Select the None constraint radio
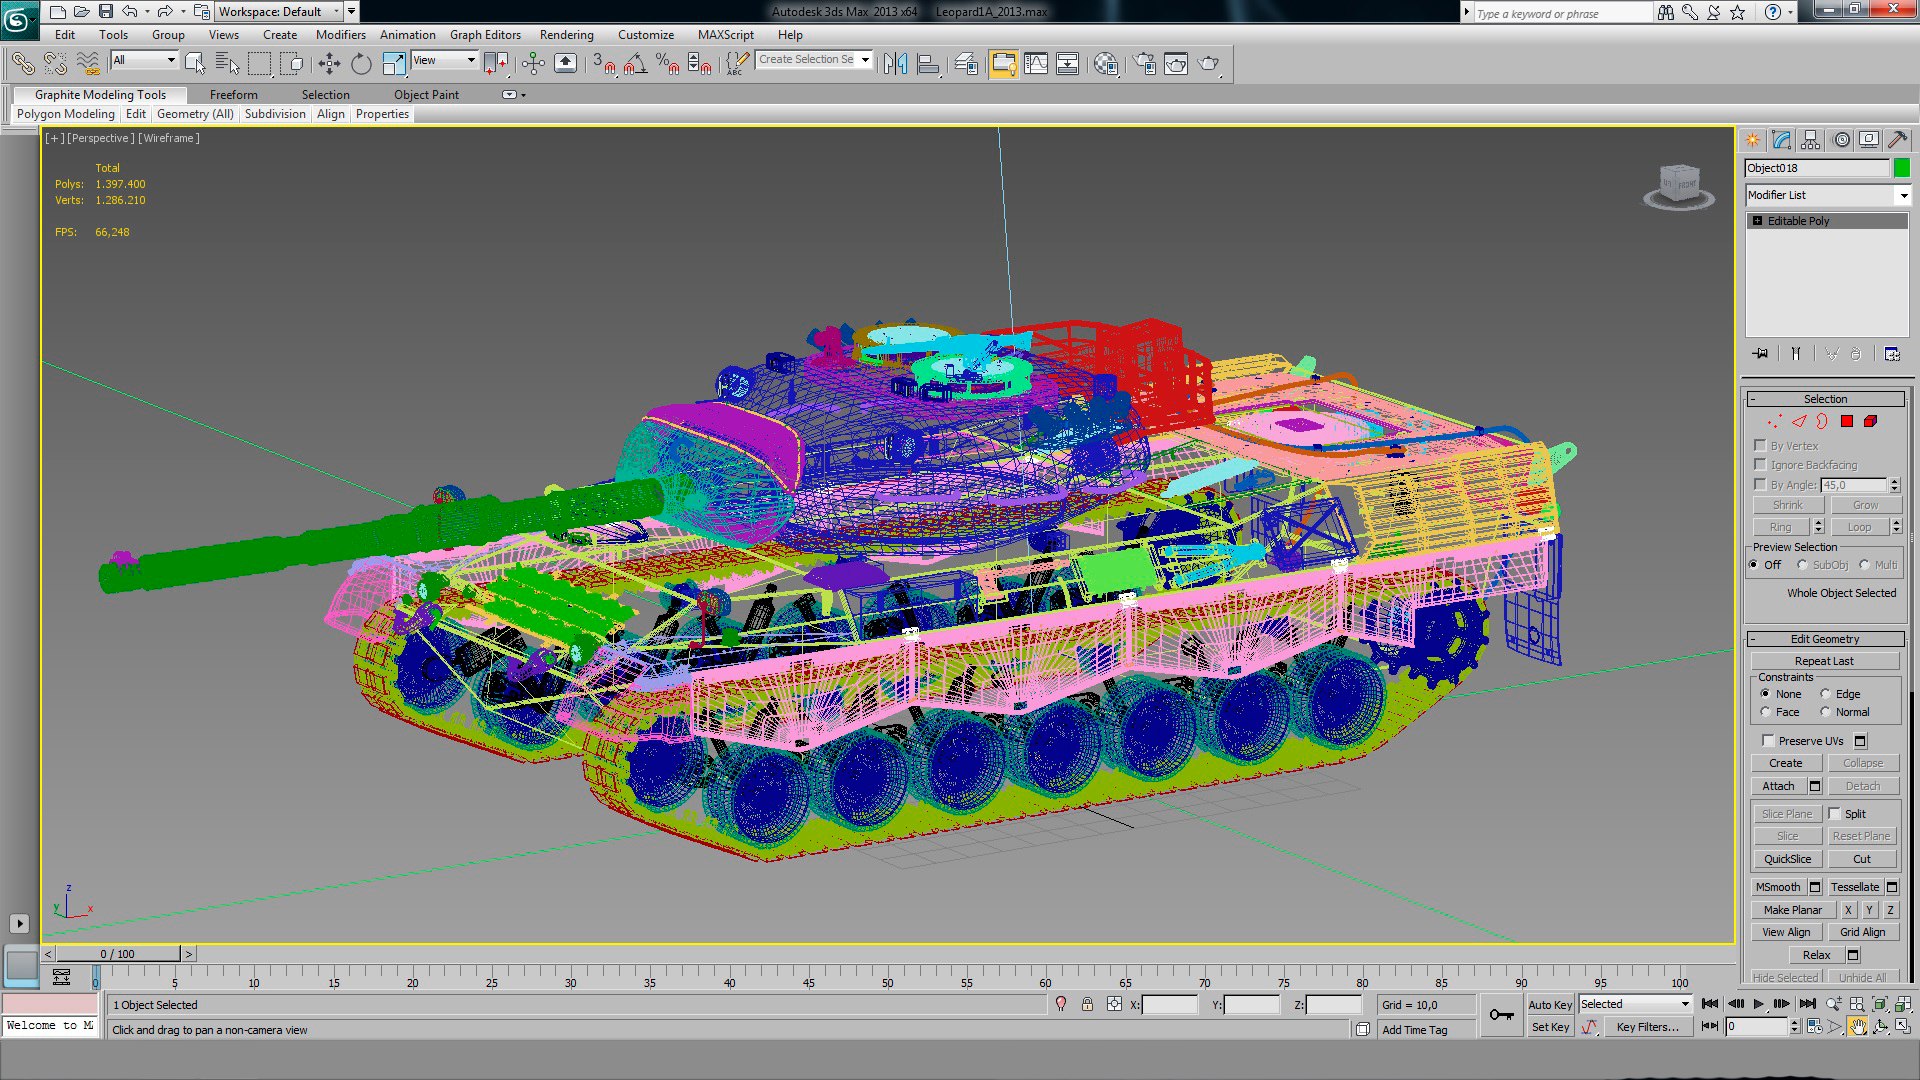Image resolution: width=1920 pixels, height=1080 pixels. point(1766,694)
